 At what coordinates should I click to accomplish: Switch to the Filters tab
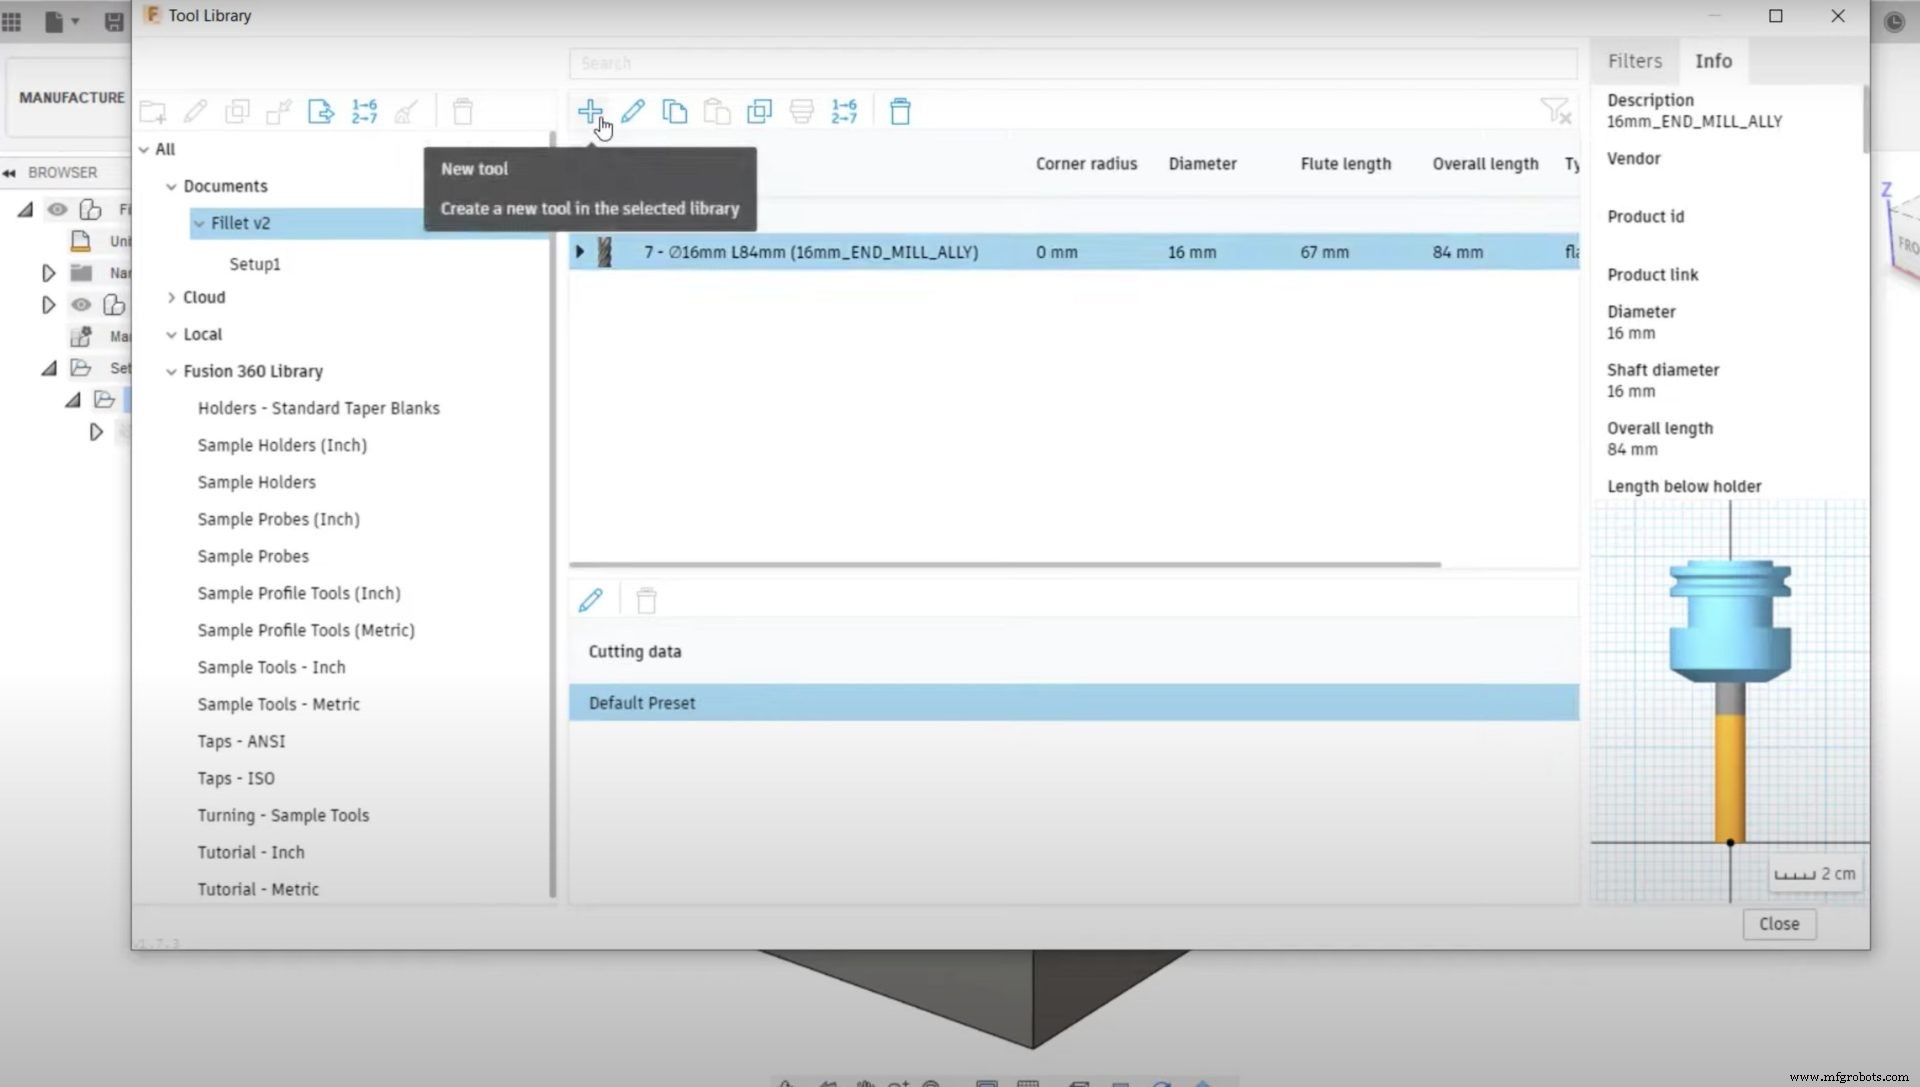[1634, 61]
